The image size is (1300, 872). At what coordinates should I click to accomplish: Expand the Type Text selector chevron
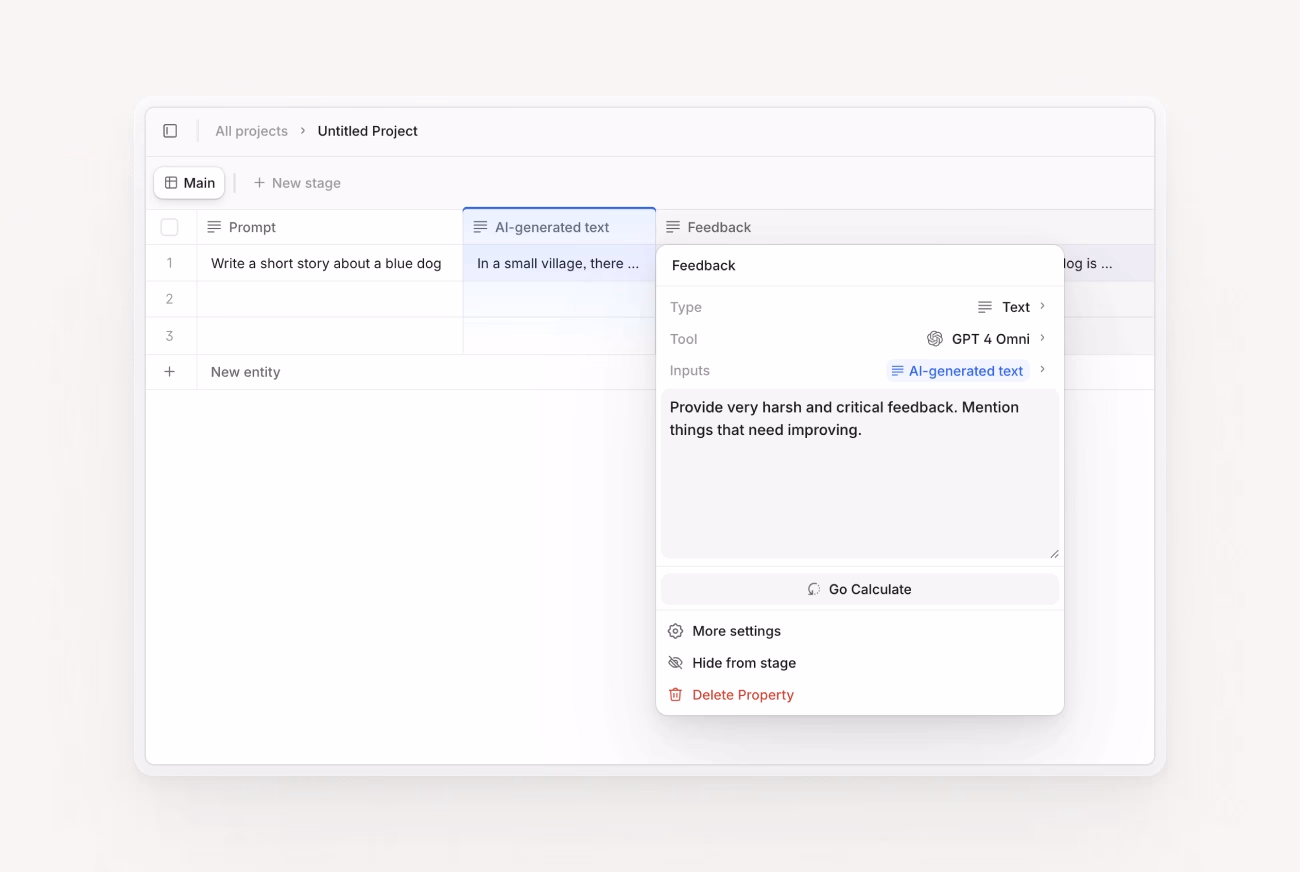pyautogui.click(x=1042, y=307)
